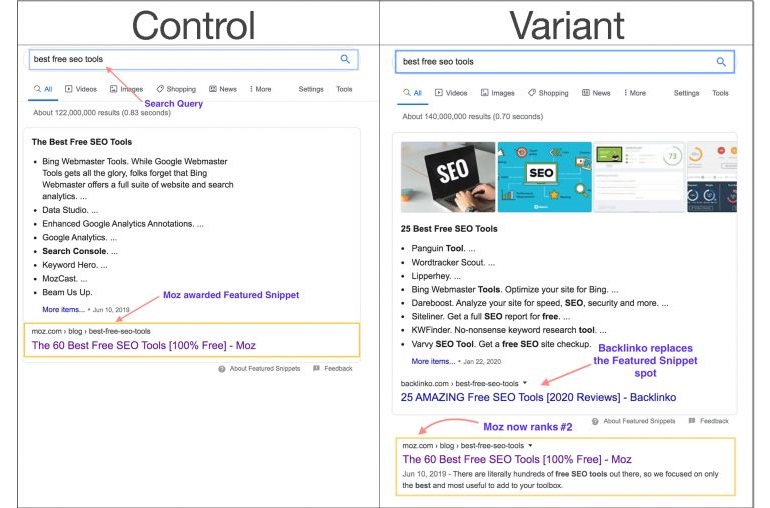
Task: Expand the More menu in Control search tabs
Action: pyautogui.click(x=260, y=89)
